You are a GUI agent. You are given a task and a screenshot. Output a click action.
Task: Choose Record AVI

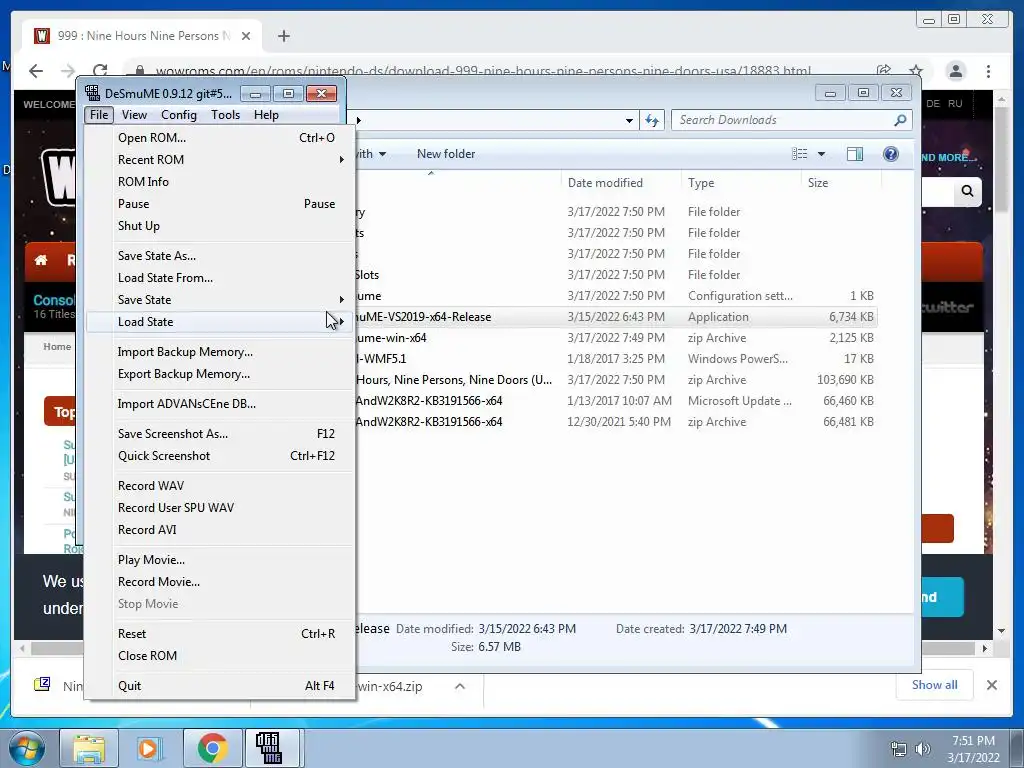coord(221,530)
